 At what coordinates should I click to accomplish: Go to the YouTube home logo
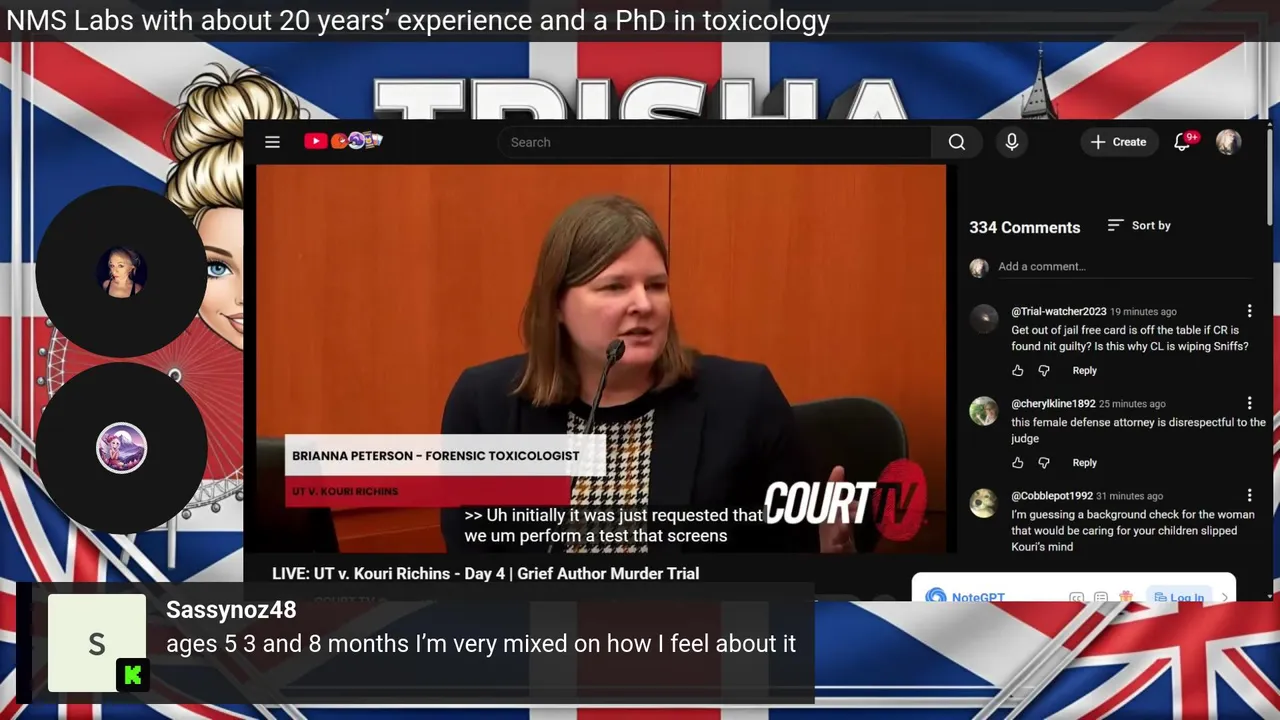coord(343,141)
